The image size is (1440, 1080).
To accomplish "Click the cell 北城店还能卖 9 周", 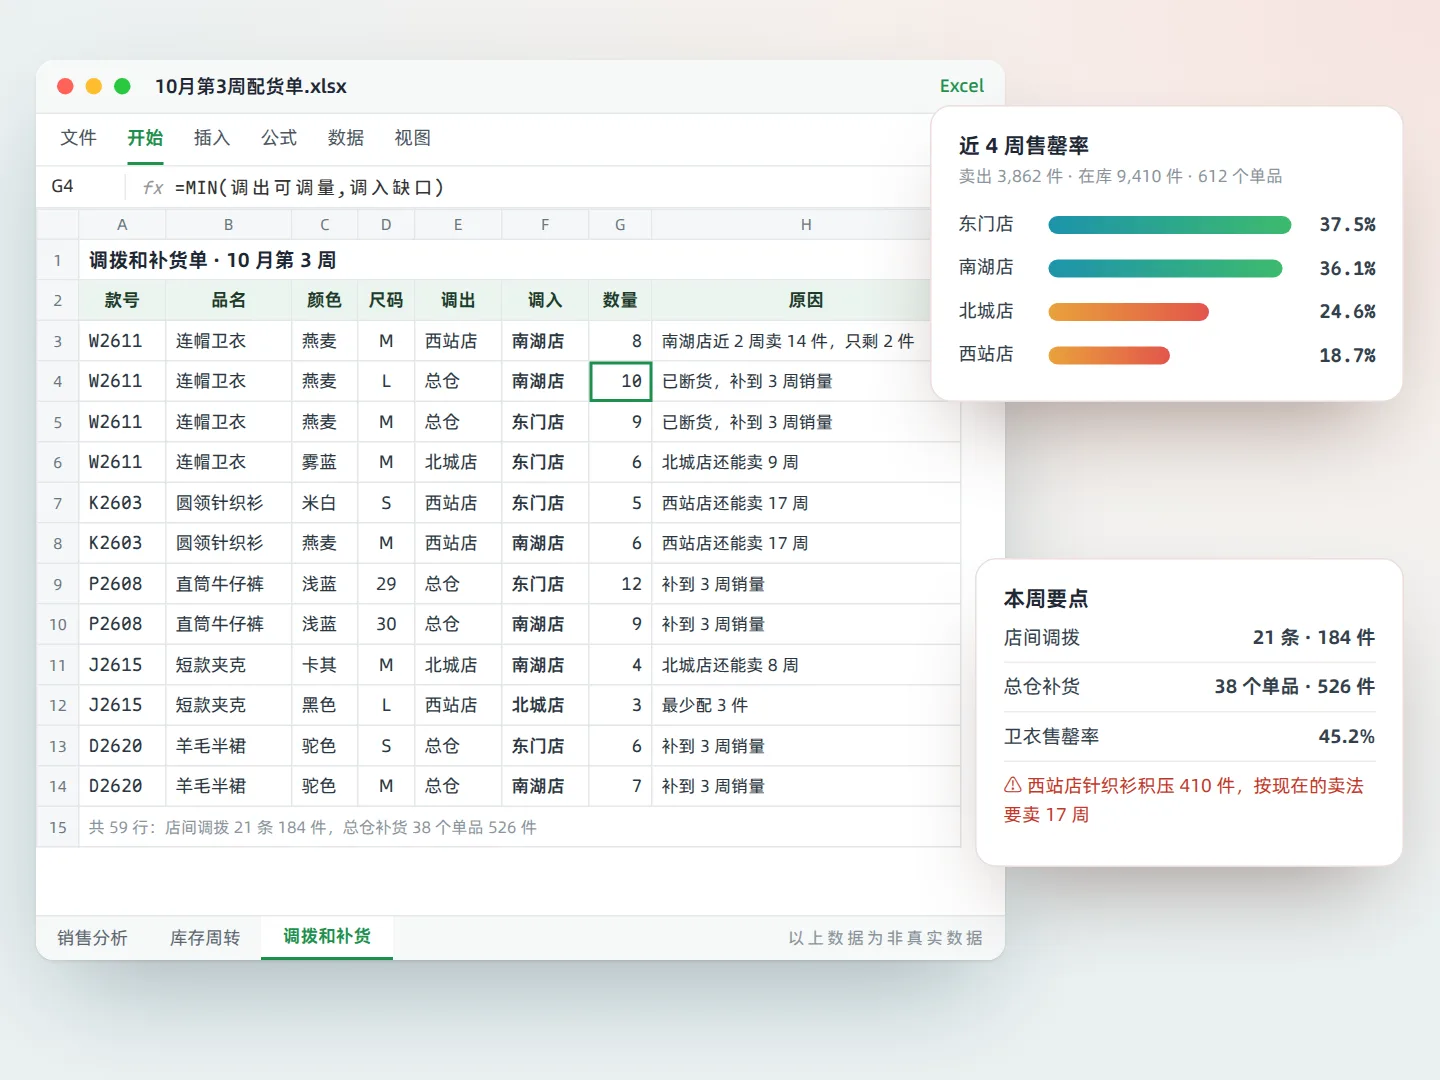I will point(806,462).
